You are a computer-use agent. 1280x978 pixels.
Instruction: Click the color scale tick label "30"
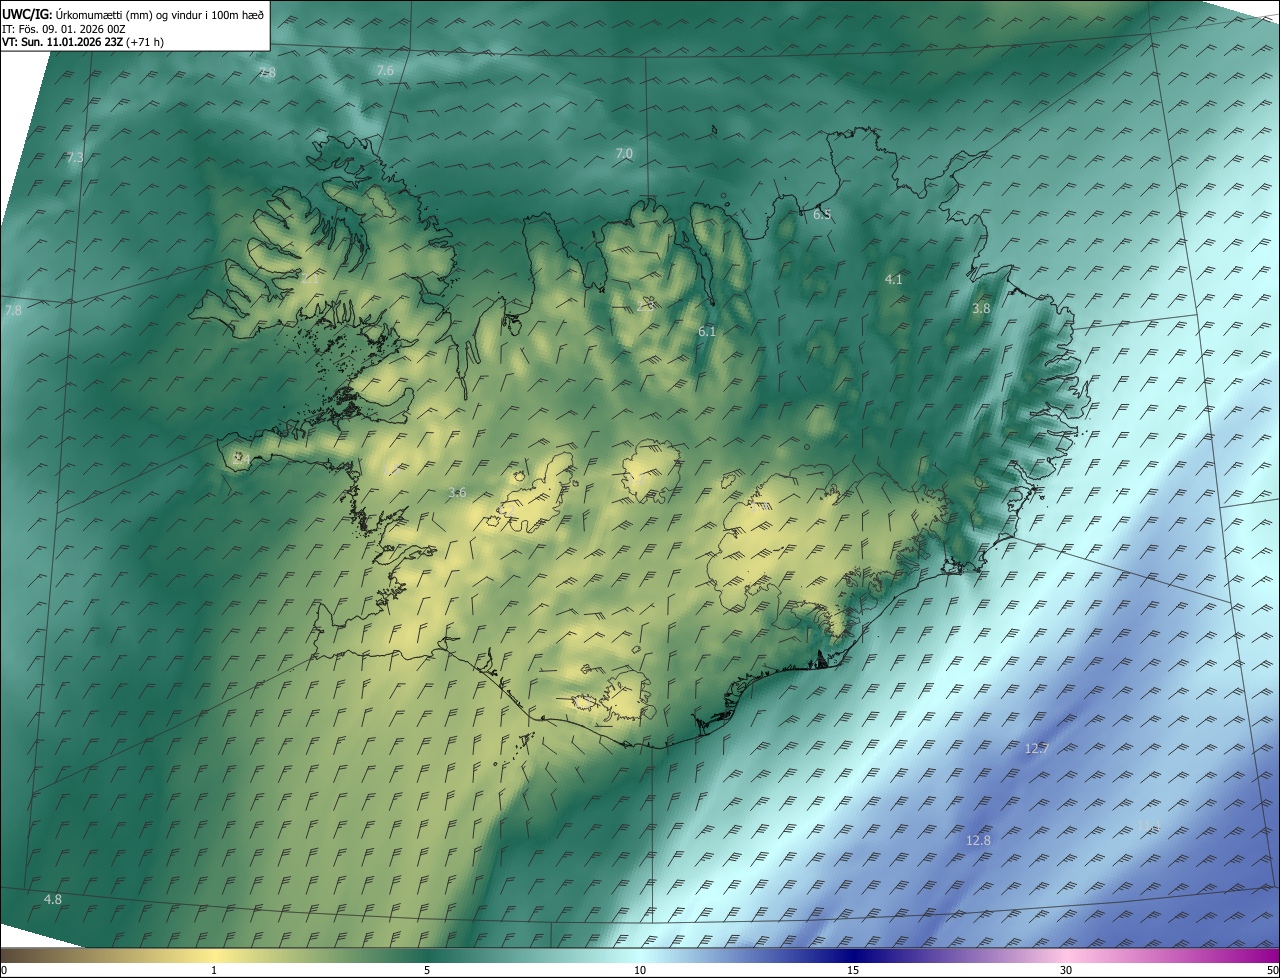[1066, 970]
